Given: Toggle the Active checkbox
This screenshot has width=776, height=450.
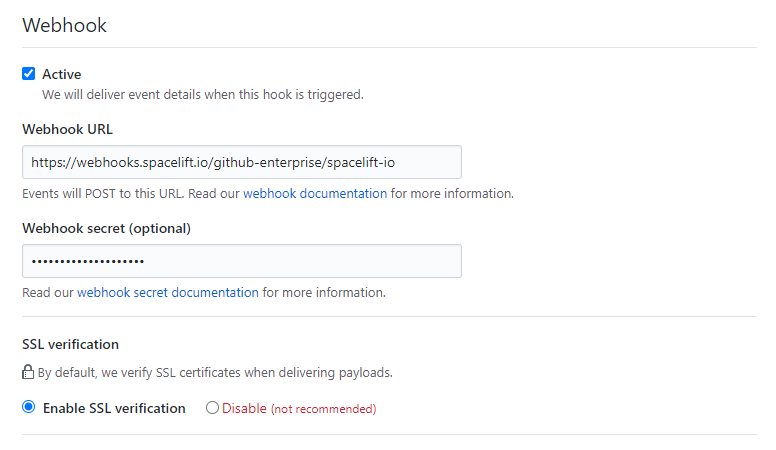Looking at the screenshot, I should point(29,74).
